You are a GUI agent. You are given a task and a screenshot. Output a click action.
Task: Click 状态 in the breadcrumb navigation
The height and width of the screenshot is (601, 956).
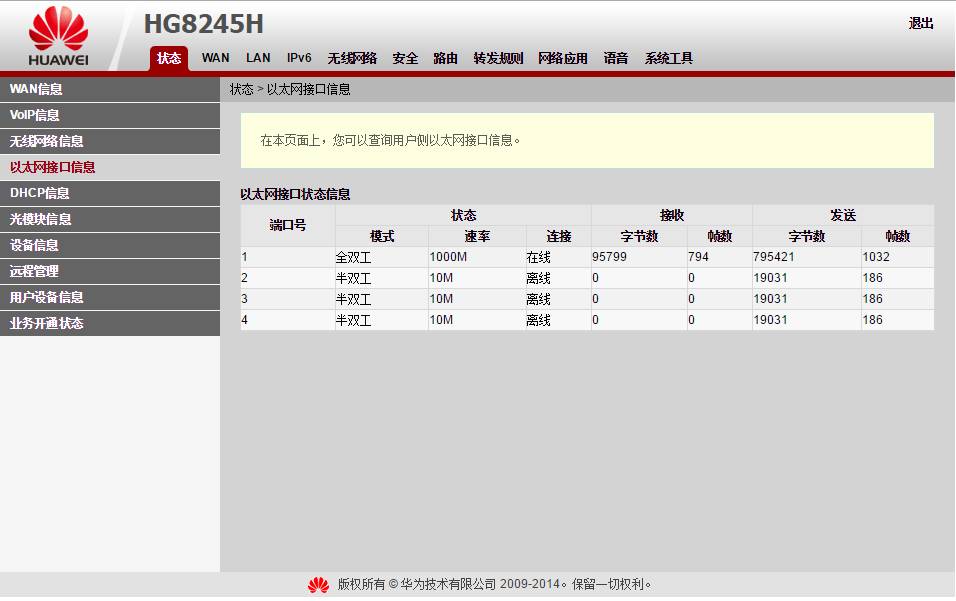(240, 87)
